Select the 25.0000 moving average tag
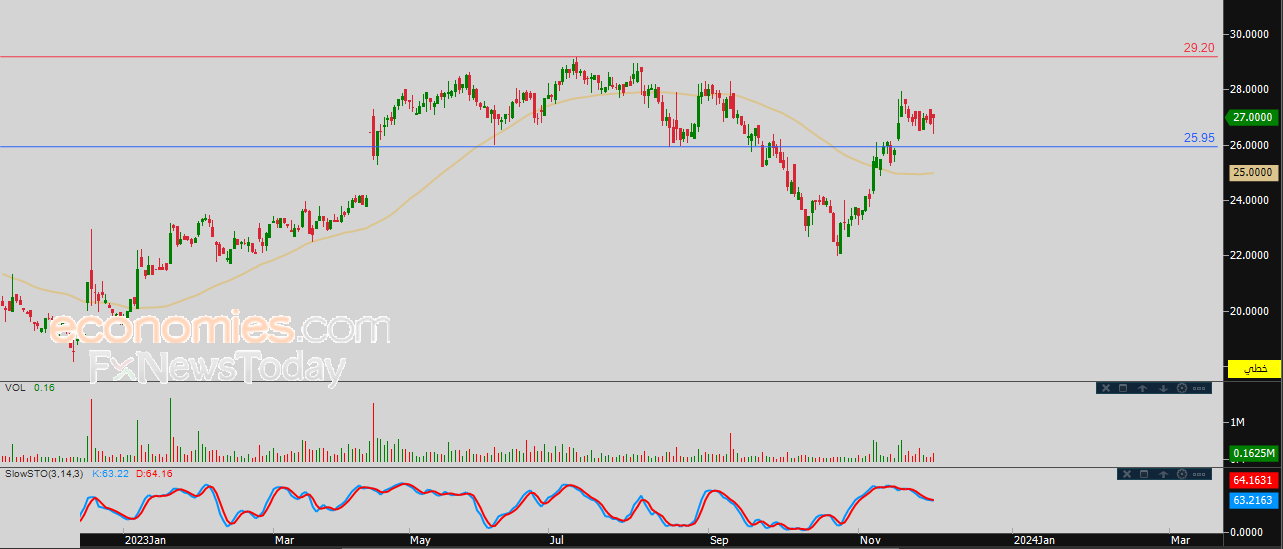 point(1254,172)
